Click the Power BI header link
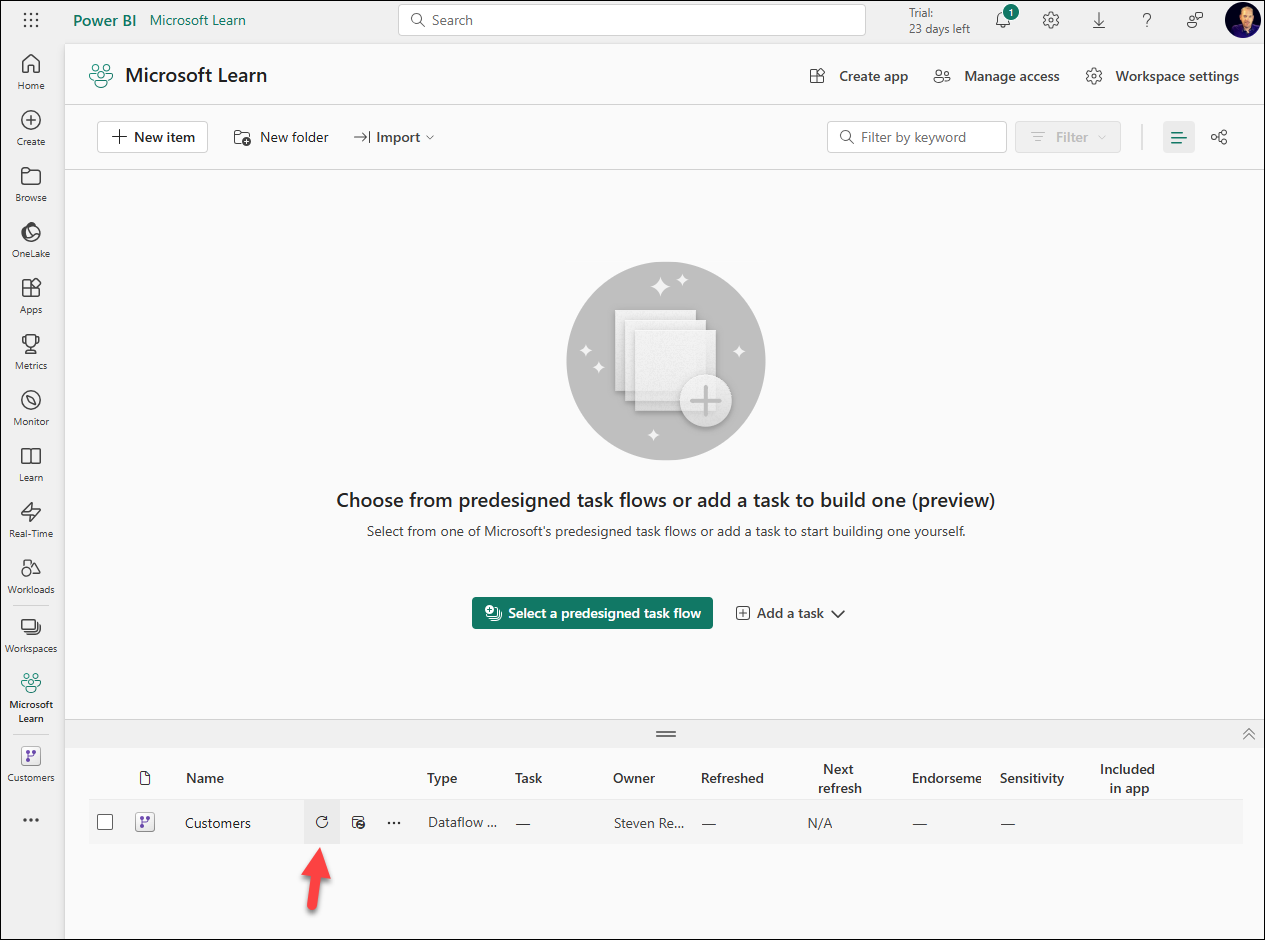 coord(105,20)
